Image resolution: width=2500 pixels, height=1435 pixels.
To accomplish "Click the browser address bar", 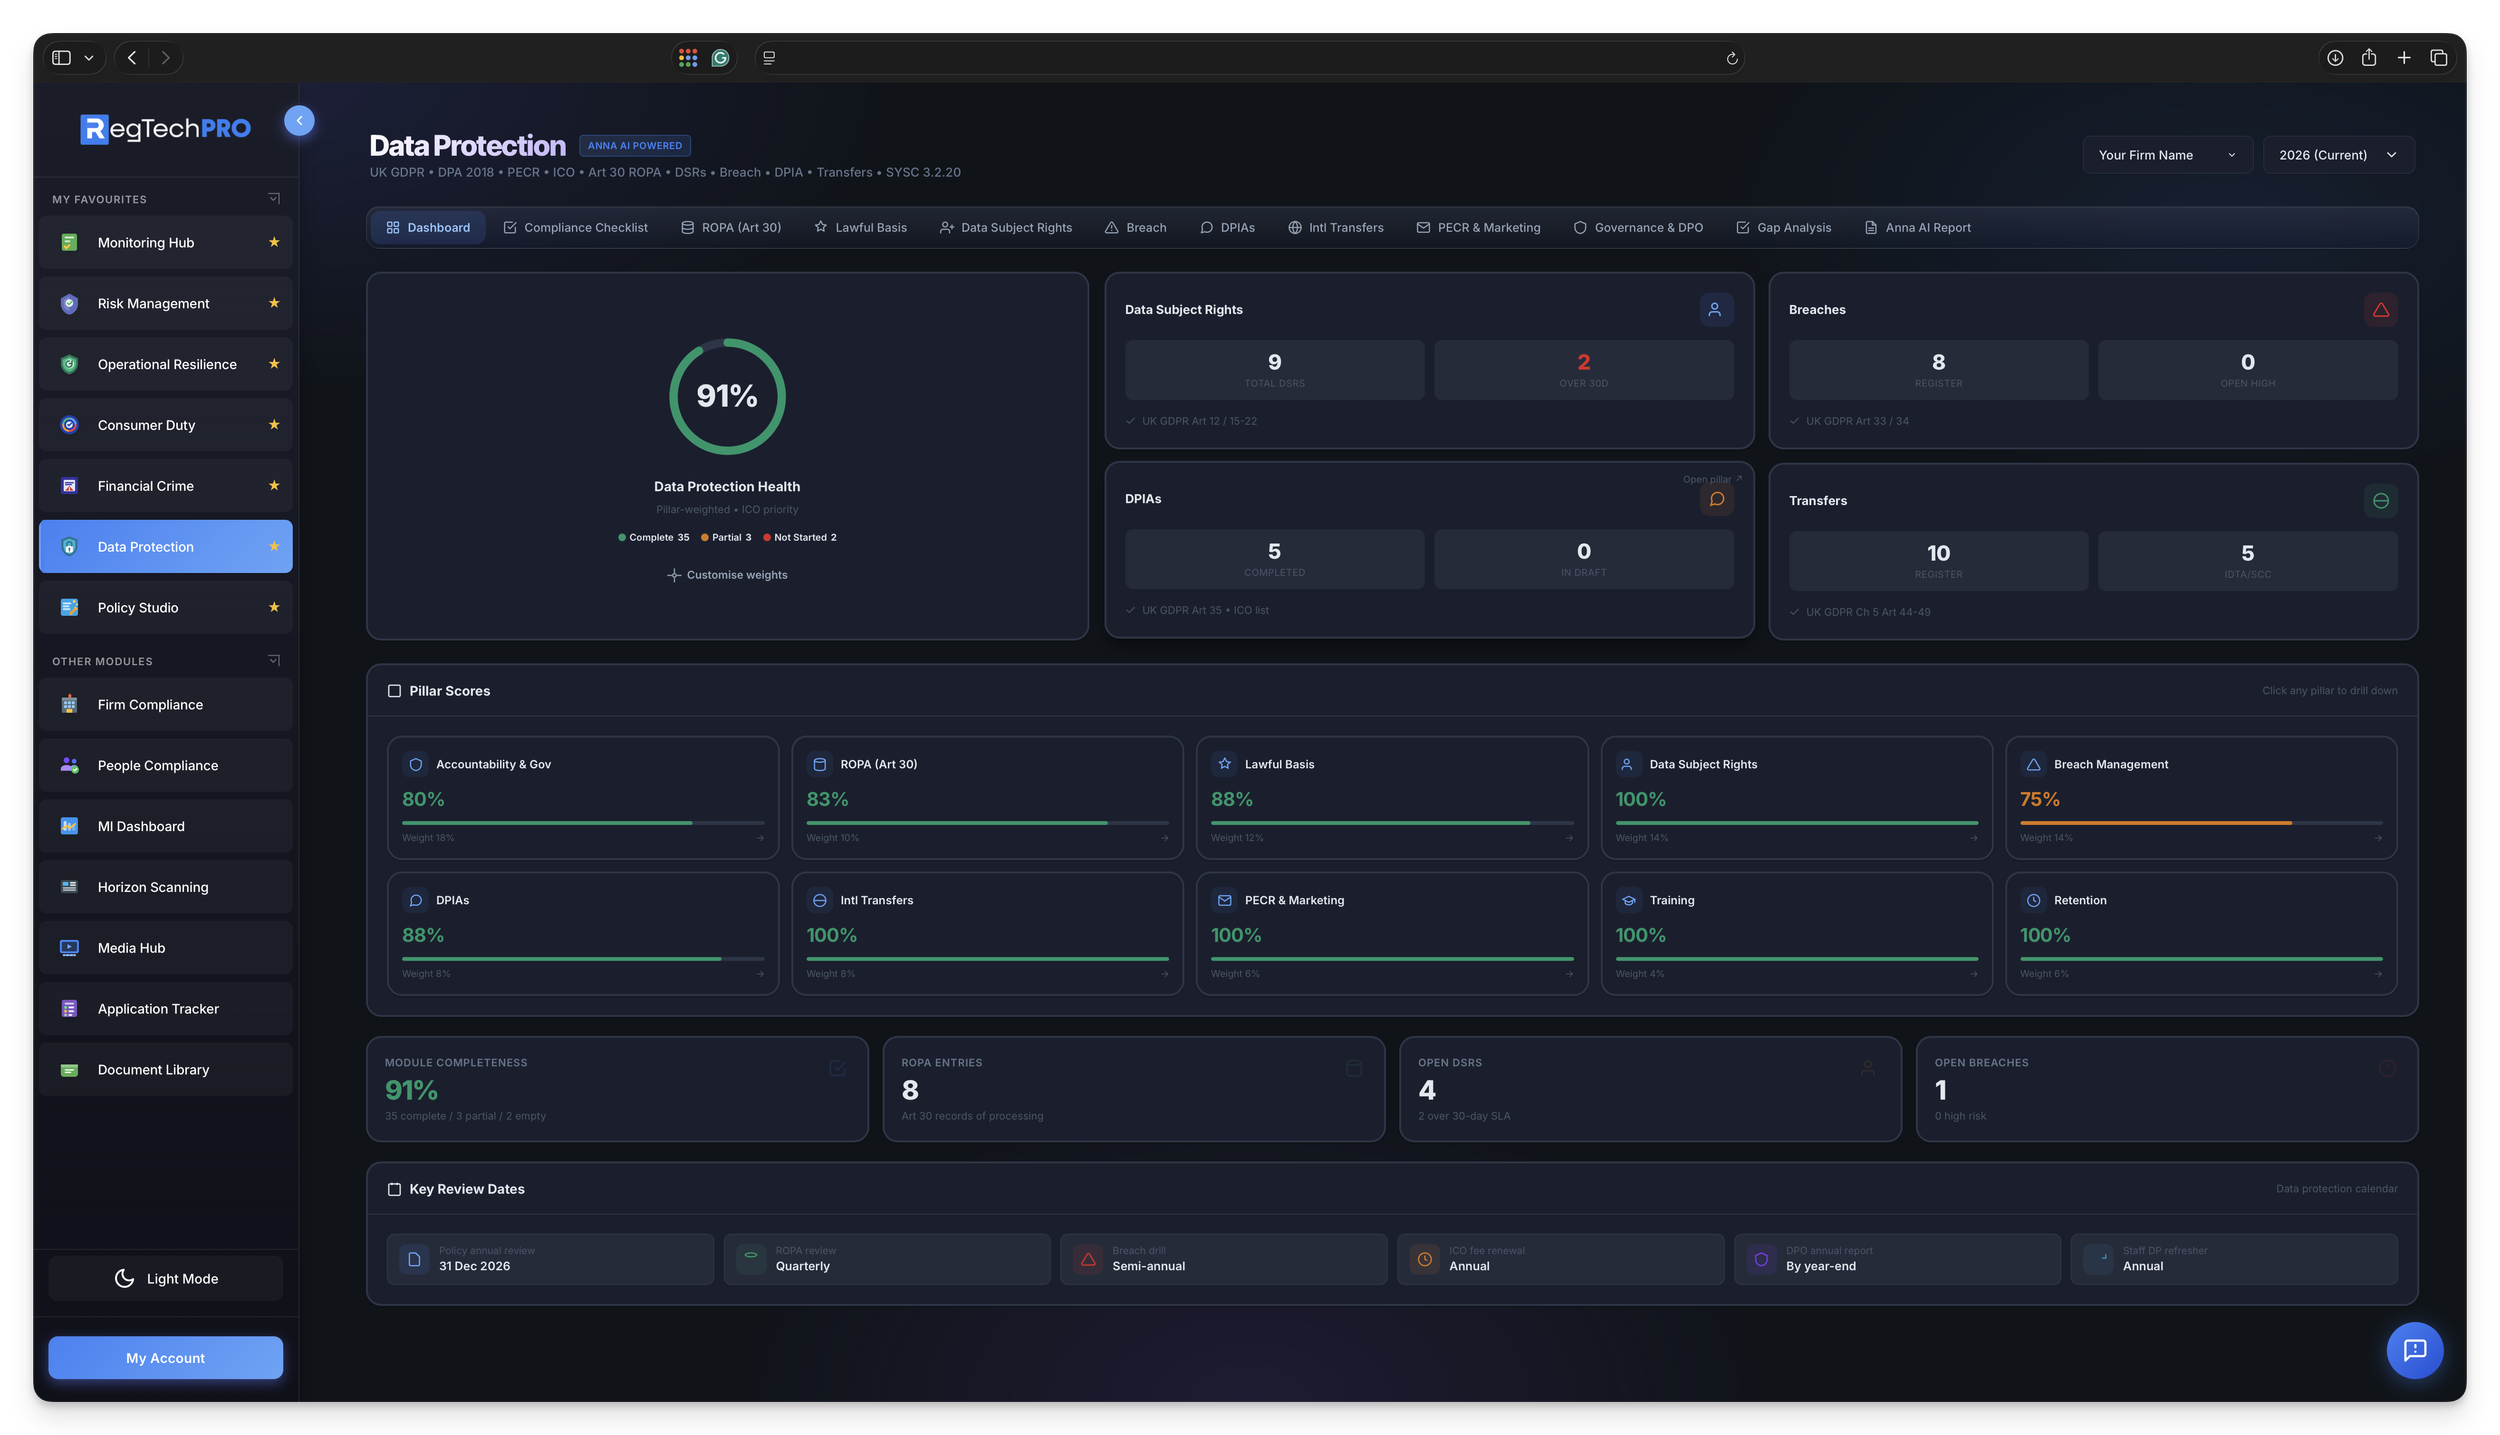I will [x=1250, y=58].
